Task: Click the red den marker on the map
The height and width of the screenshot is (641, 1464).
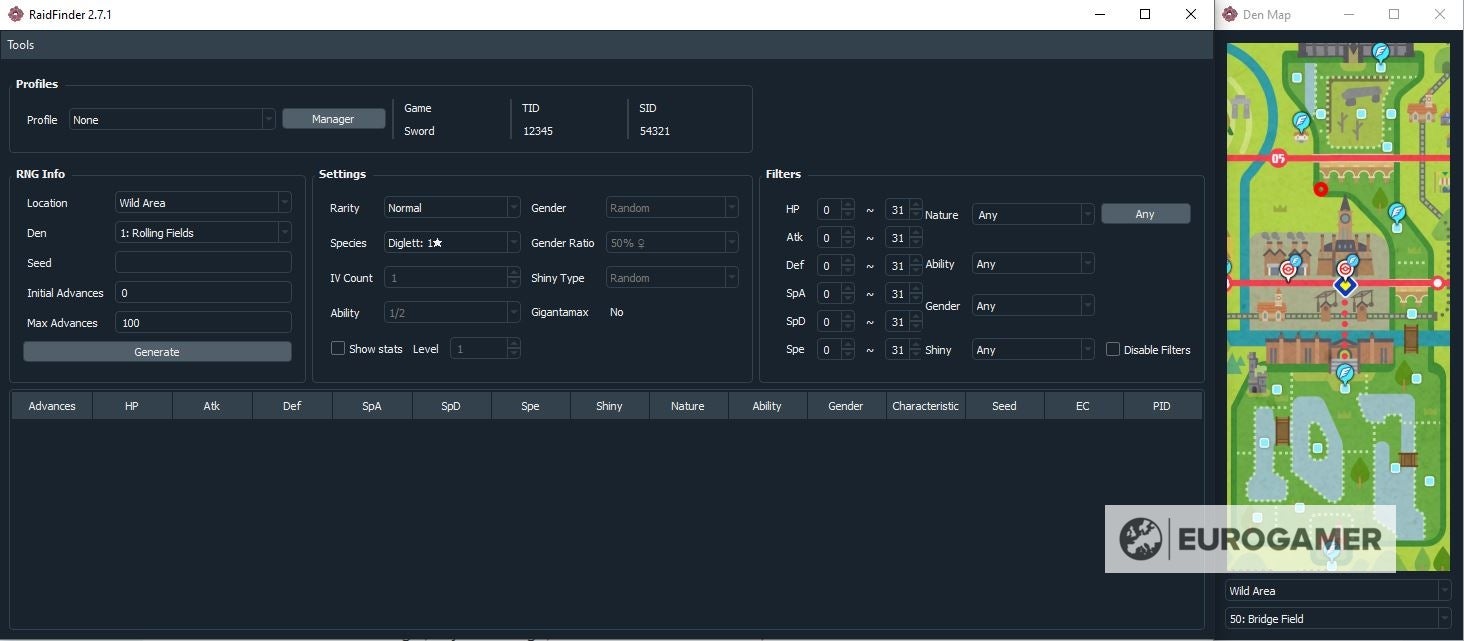Action: (1321, 188)
